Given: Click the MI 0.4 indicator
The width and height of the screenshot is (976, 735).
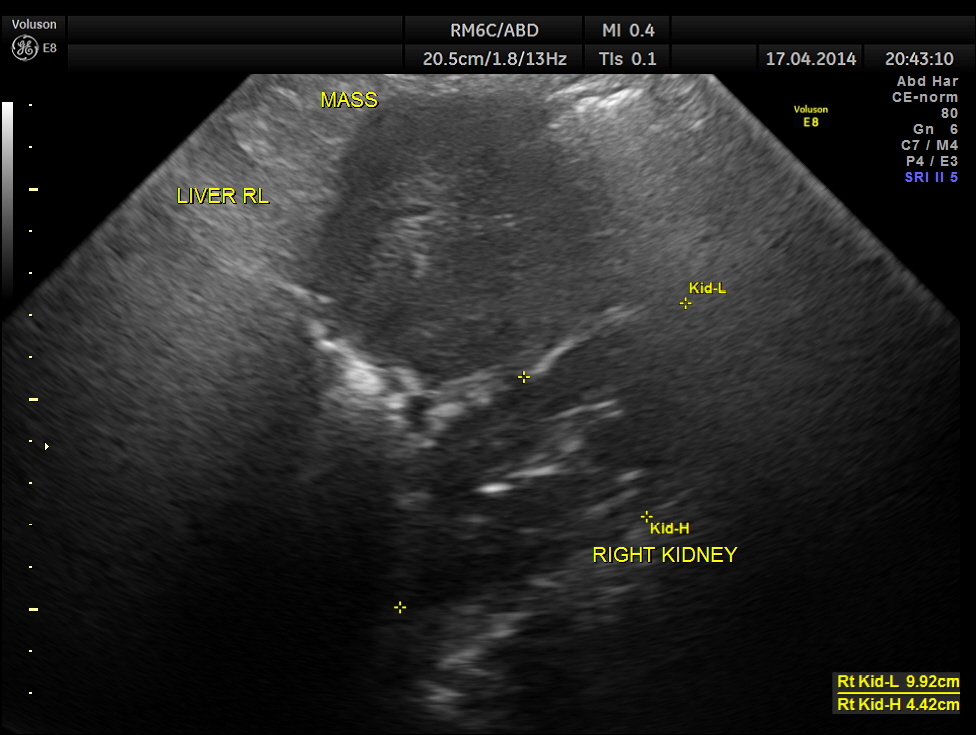Looking at the screenshot, I should [x=627, y=30].
